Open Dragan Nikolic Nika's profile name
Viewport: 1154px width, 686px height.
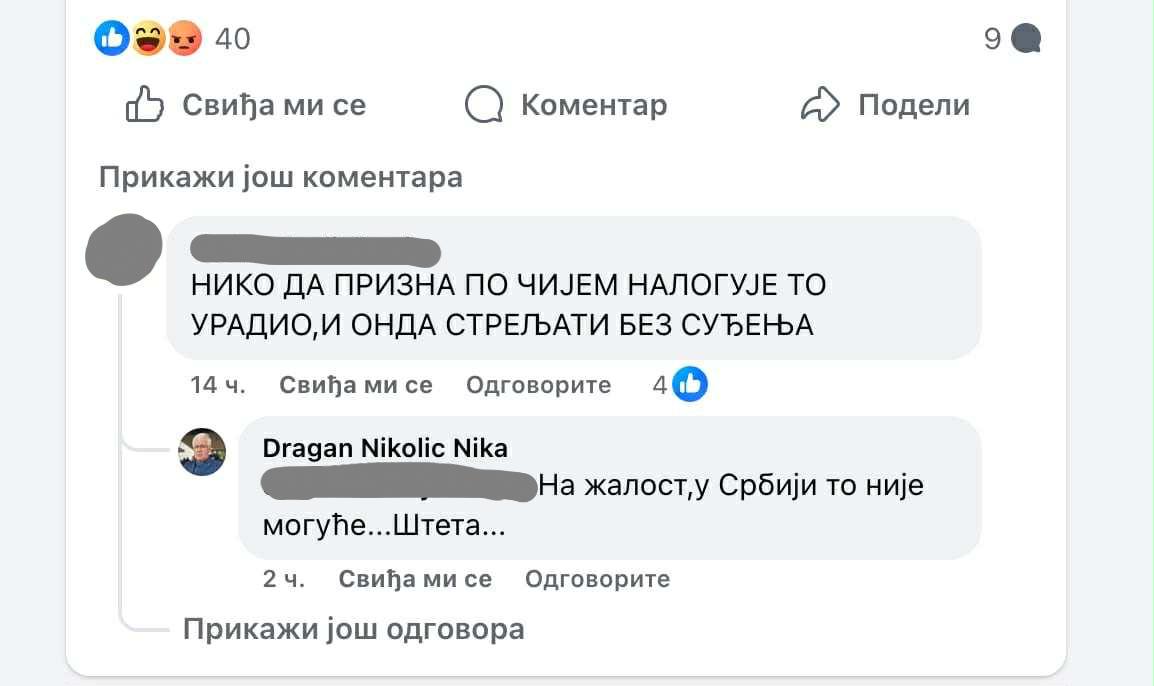click(x=385, y=448)
